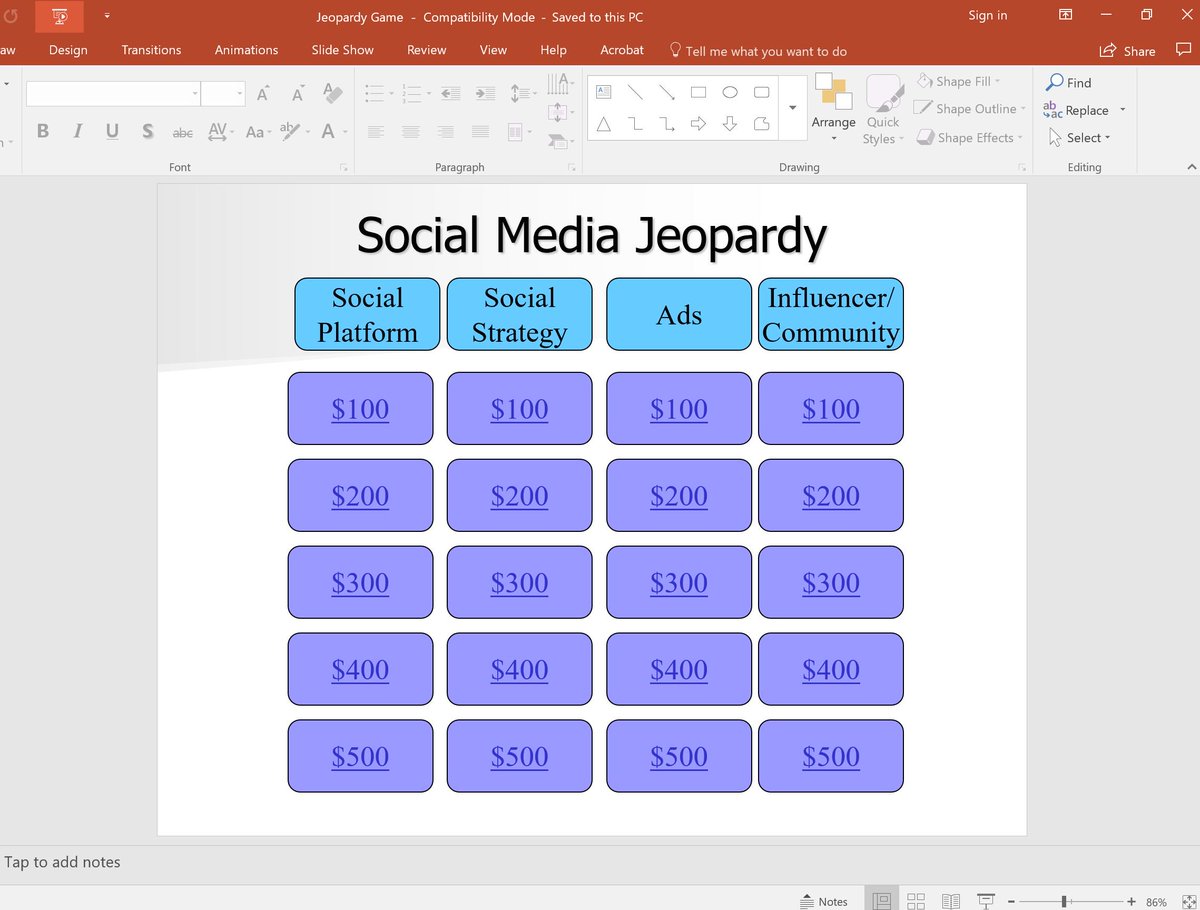Viewport: 1200px width, 910px height.
Task: Select the triangle shape
Action: 603,124
